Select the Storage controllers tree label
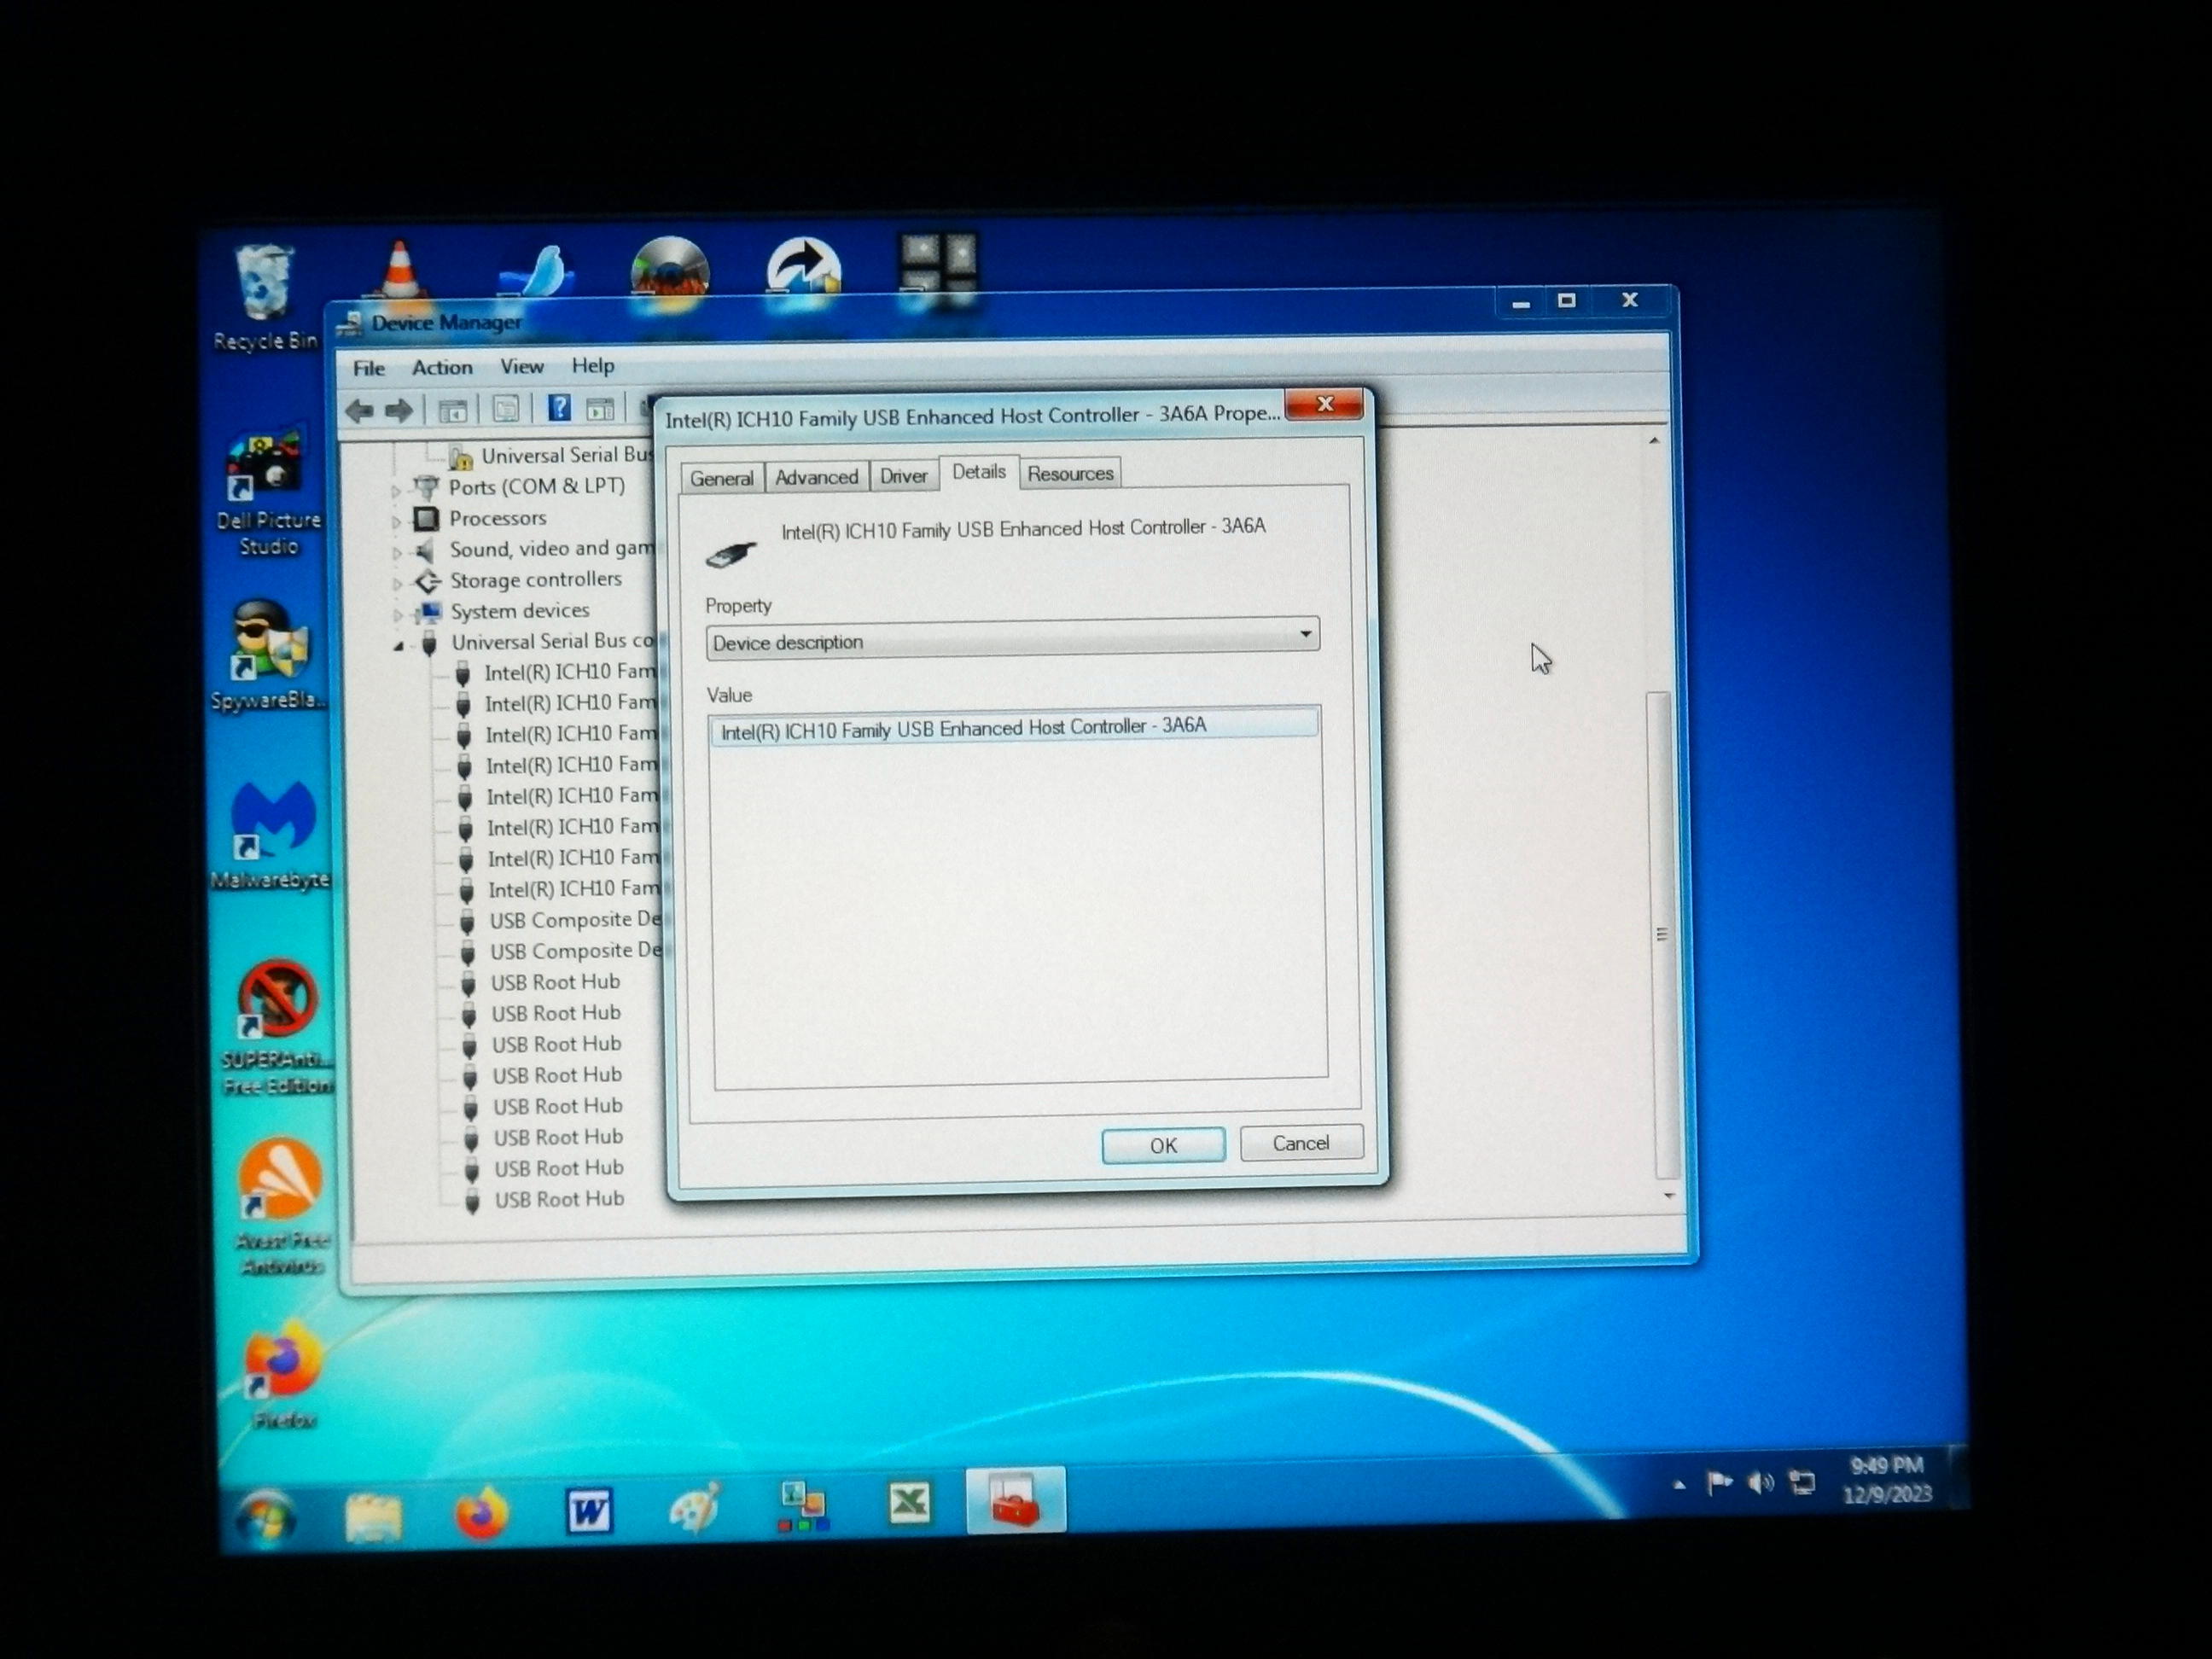 [535, 579]
